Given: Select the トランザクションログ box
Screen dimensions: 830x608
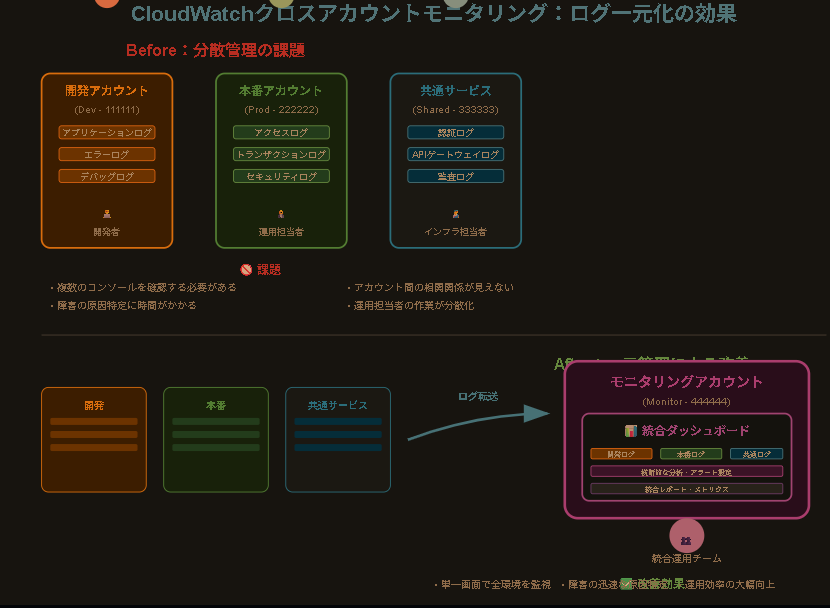Looking at the screenshot, I should pos(281,154).
